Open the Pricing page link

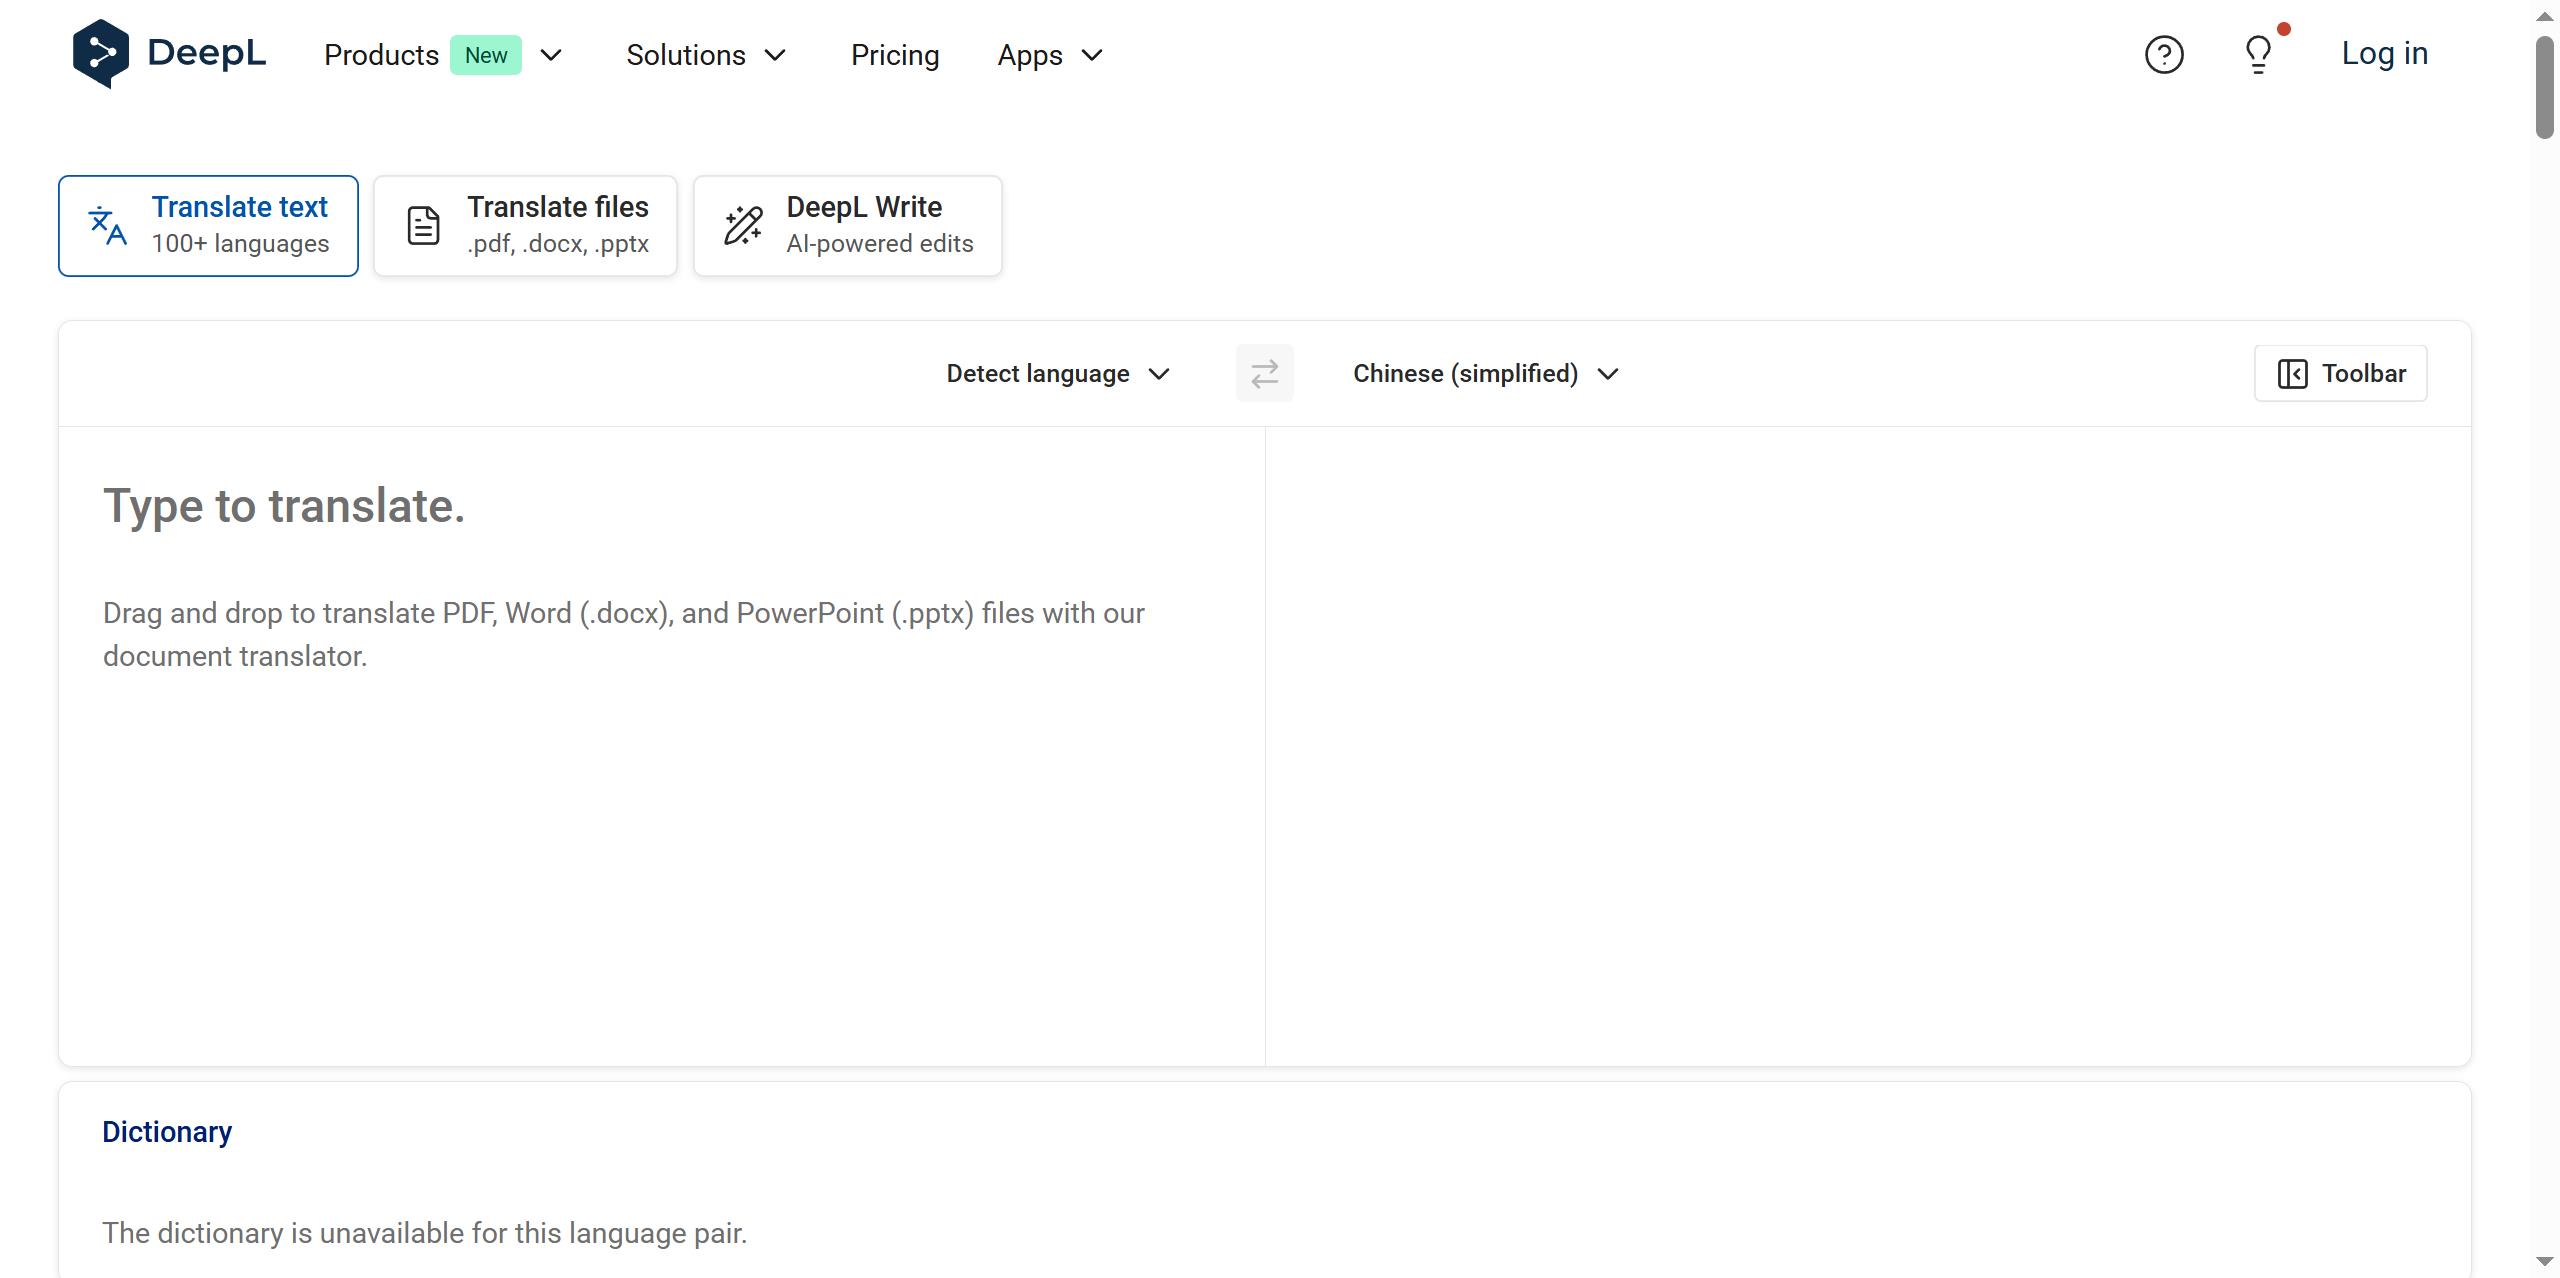pos(894,56)
